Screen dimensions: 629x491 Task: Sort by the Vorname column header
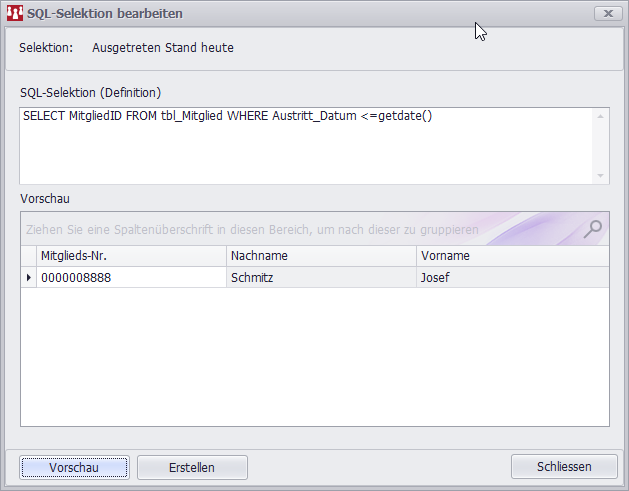[510, 256]
